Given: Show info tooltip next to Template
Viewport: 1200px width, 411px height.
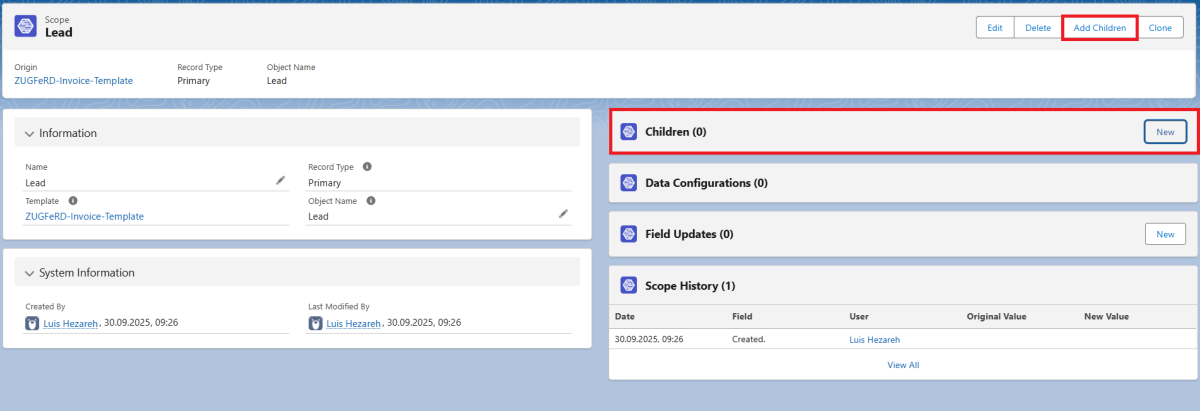Looking at the screenshot, I should point(73,200).
